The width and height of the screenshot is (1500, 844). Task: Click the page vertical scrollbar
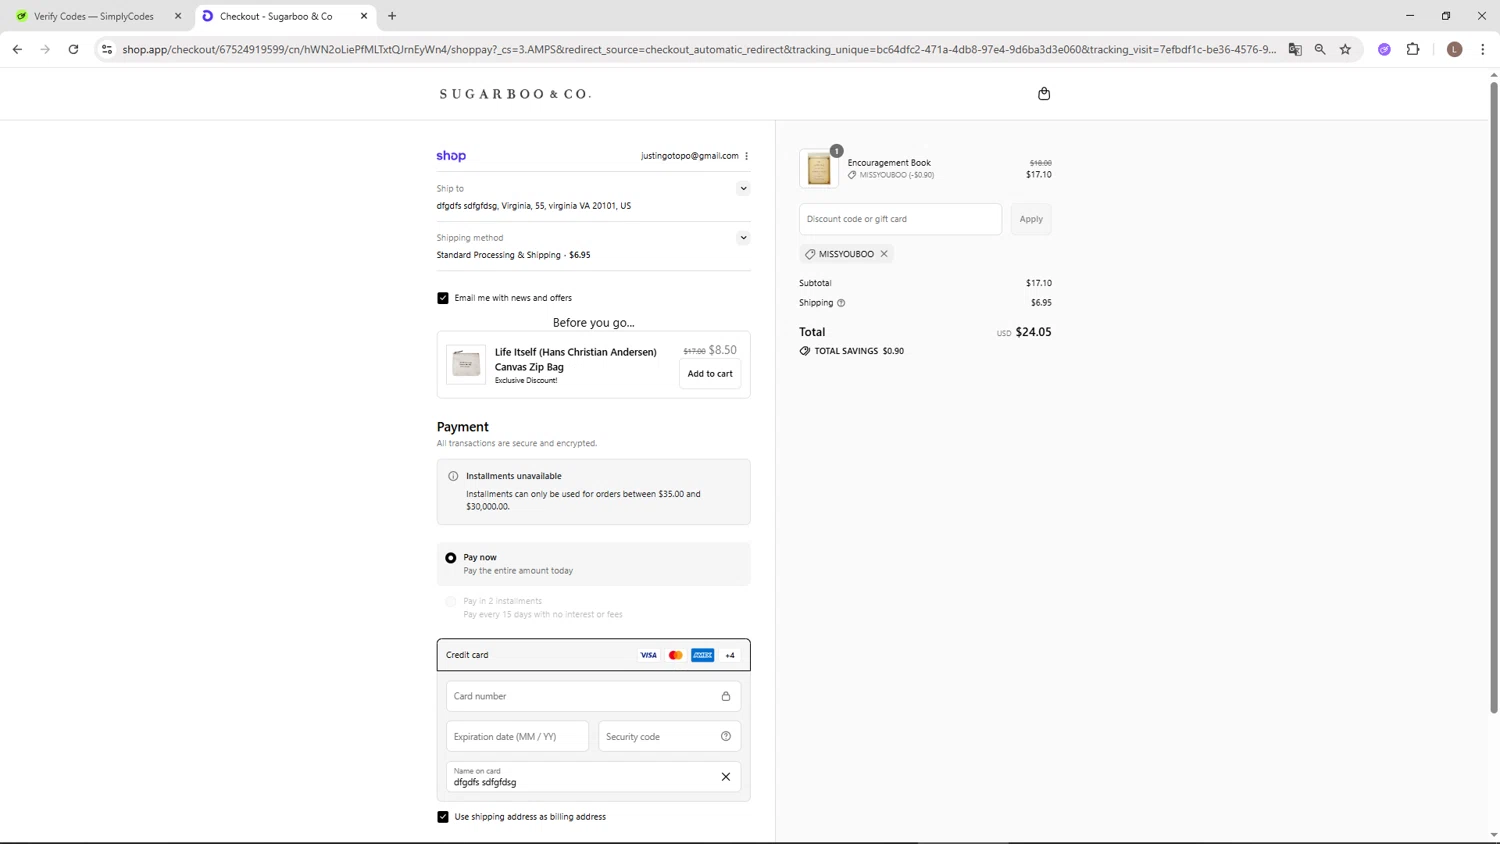tap(1494, 398)
